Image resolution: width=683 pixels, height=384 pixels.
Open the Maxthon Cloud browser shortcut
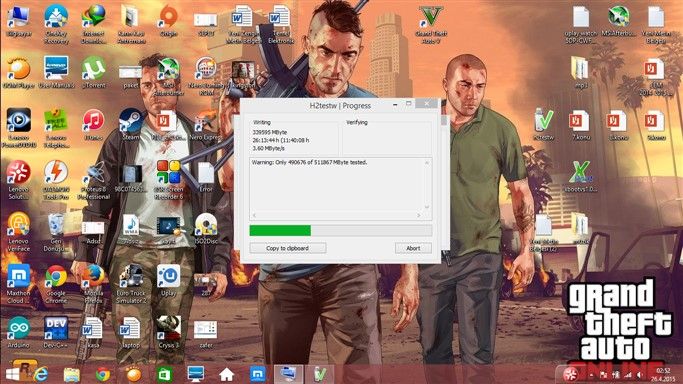(18, 284)
